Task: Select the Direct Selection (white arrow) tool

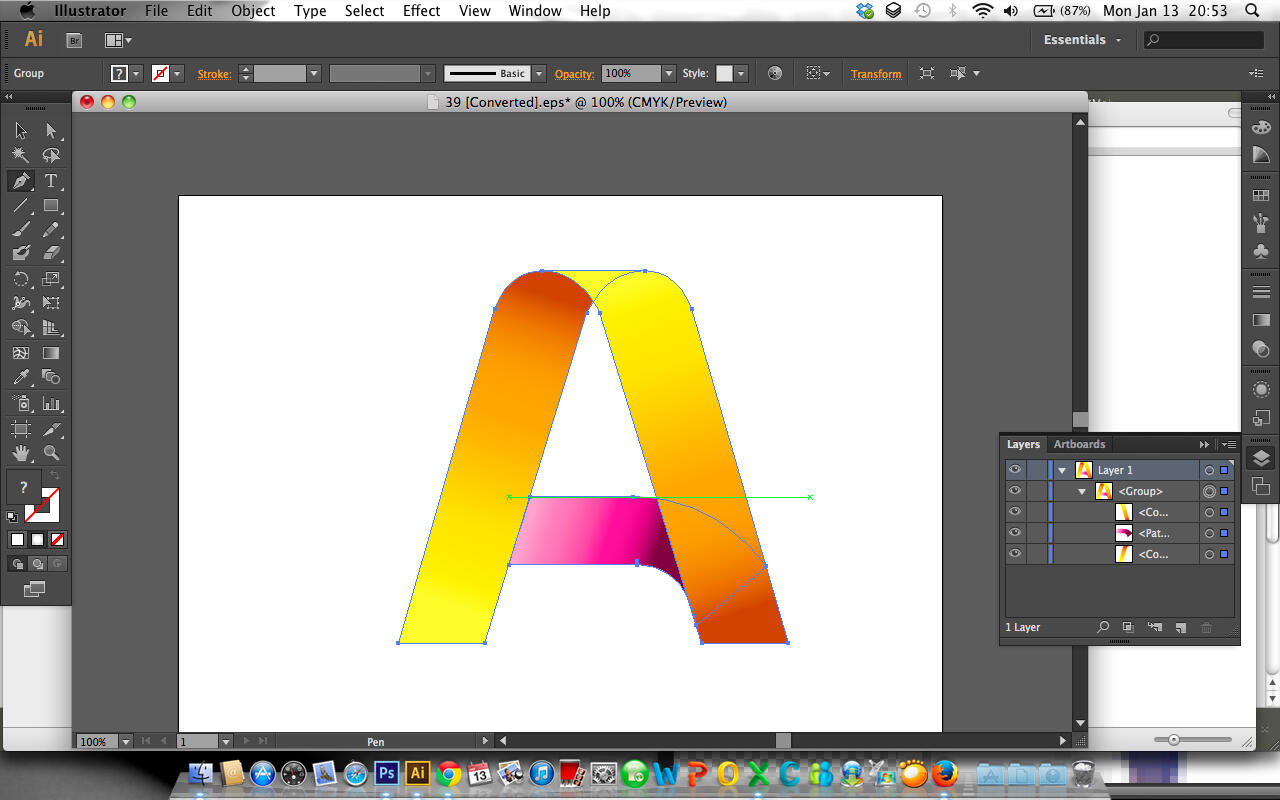Action: pyautogui.click(x=51, y=131)
